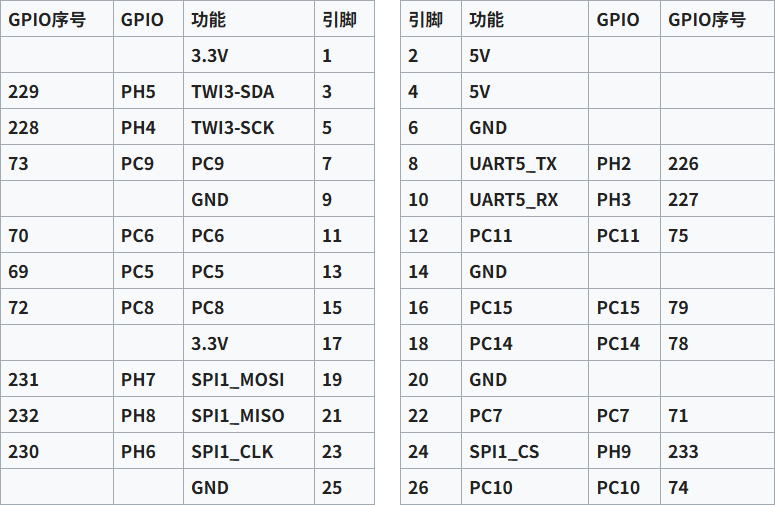
Task: Click the TWI3-SCK function cell
Action: pyautogui.click(x=232, y=128)
